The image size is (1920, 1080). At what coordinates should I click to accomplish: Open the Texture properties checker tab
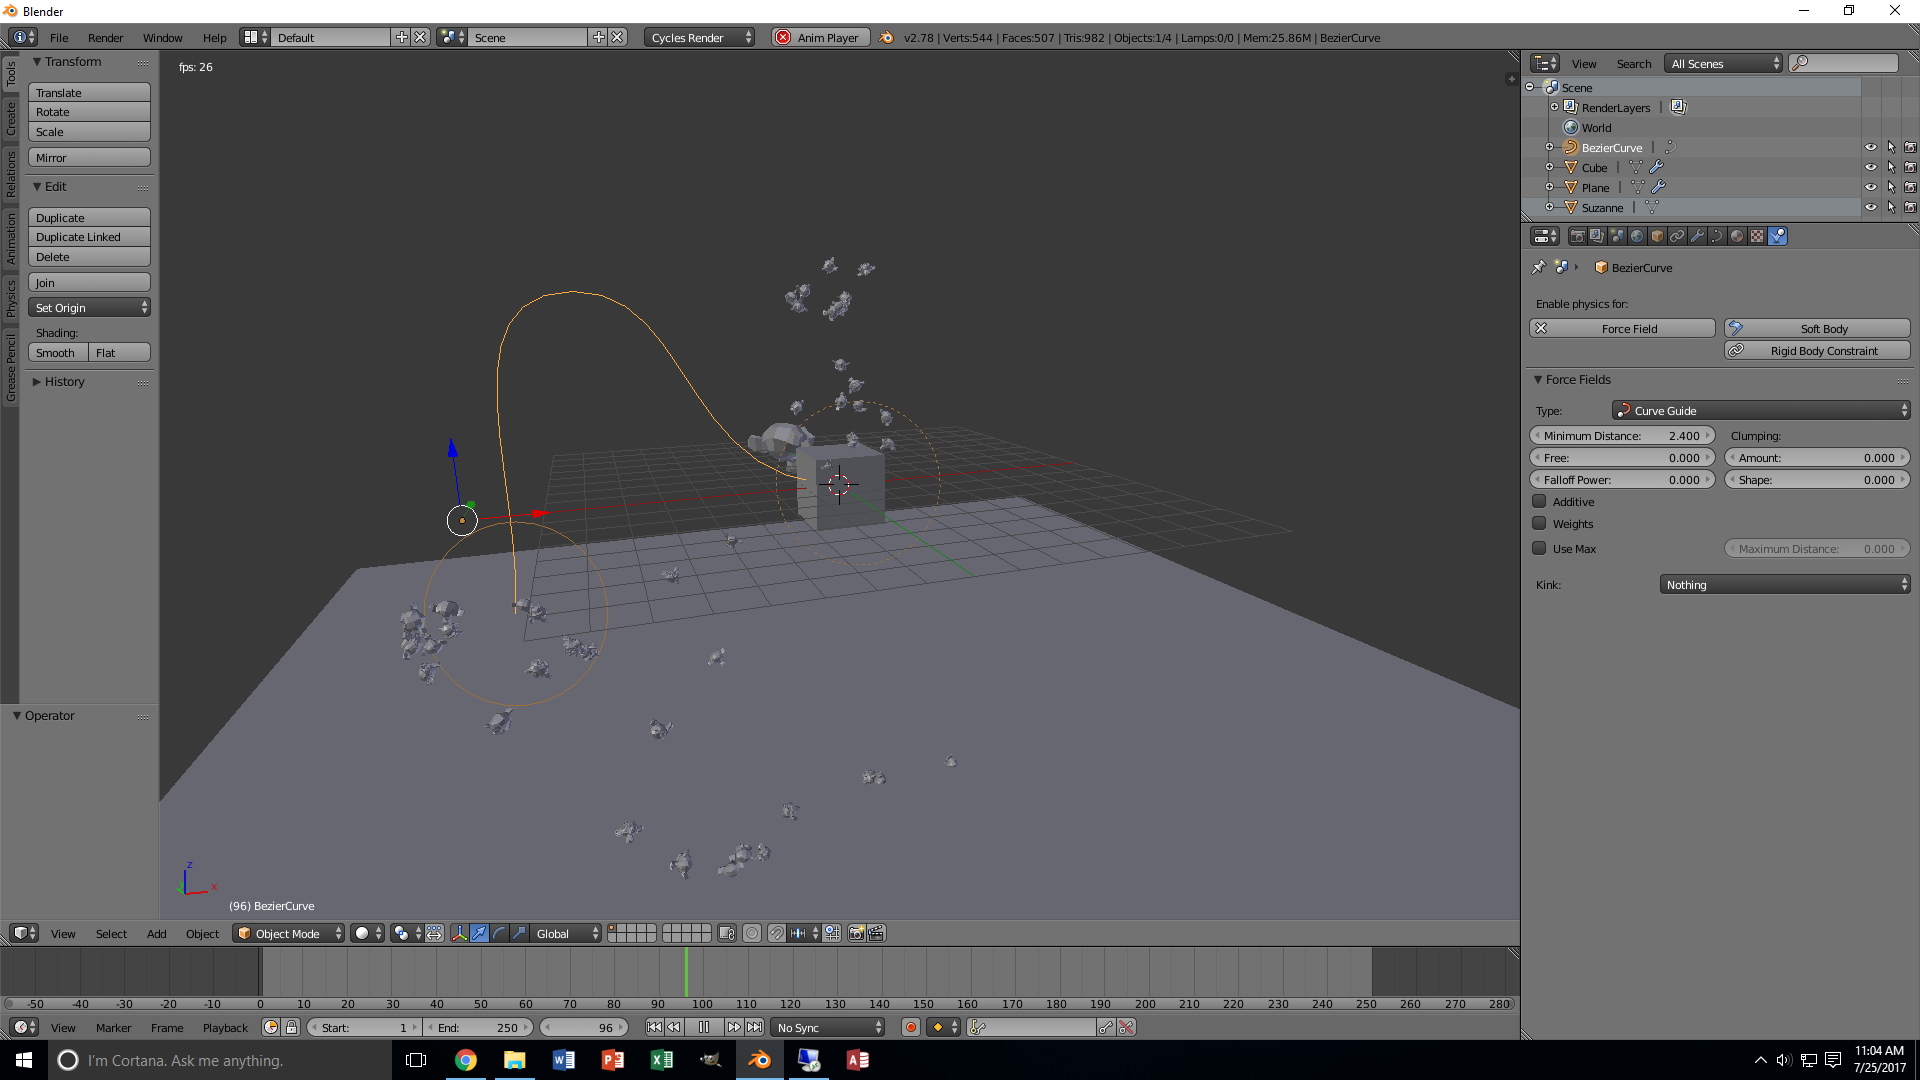tap(1757, 236)
